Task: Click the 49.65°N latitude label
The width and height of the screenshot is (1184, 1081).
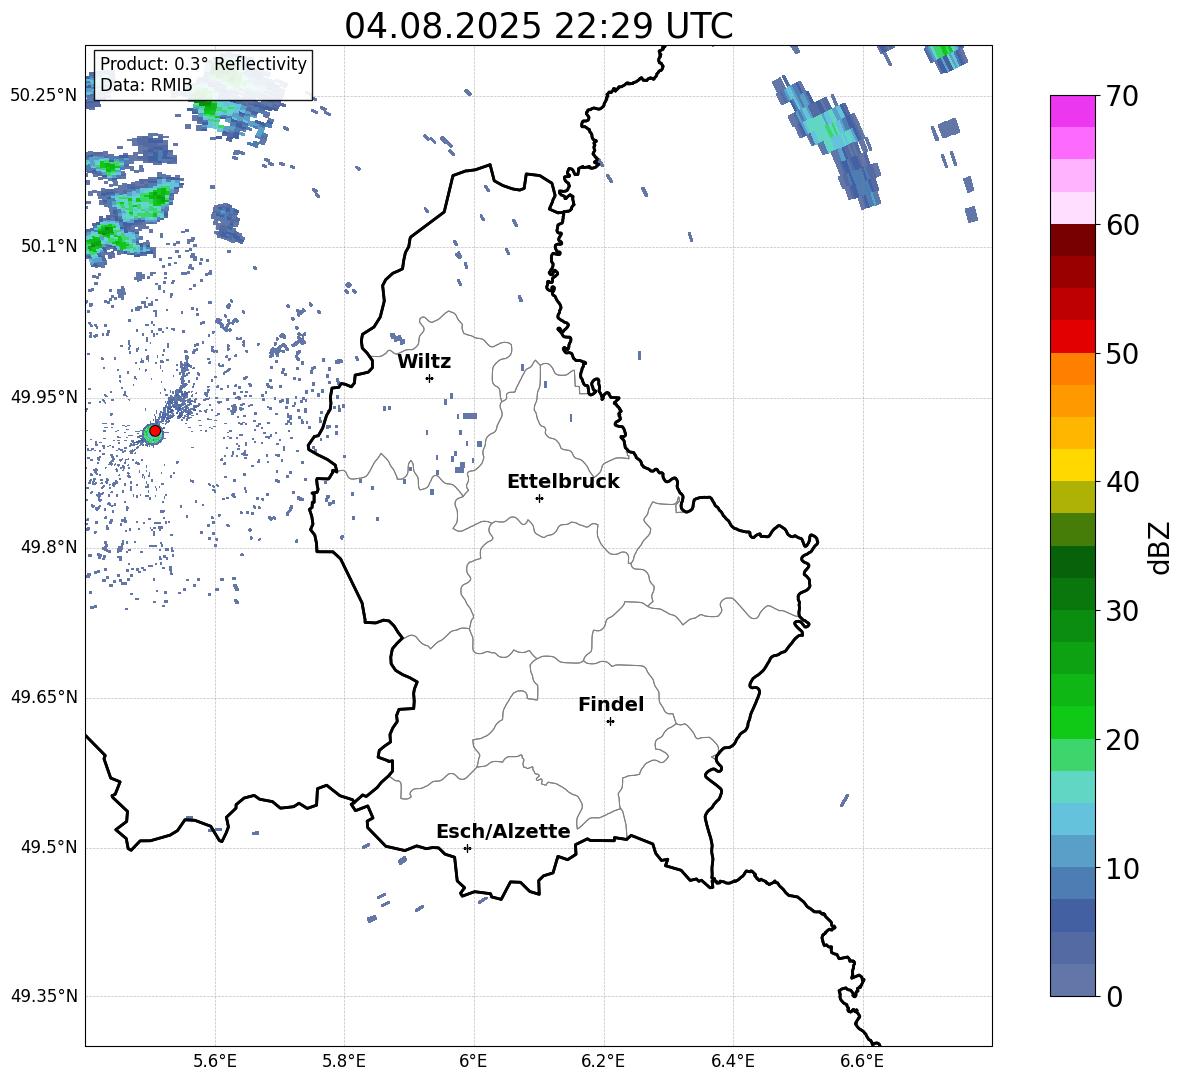Action: pyautogui.click(x=44, y=697)
